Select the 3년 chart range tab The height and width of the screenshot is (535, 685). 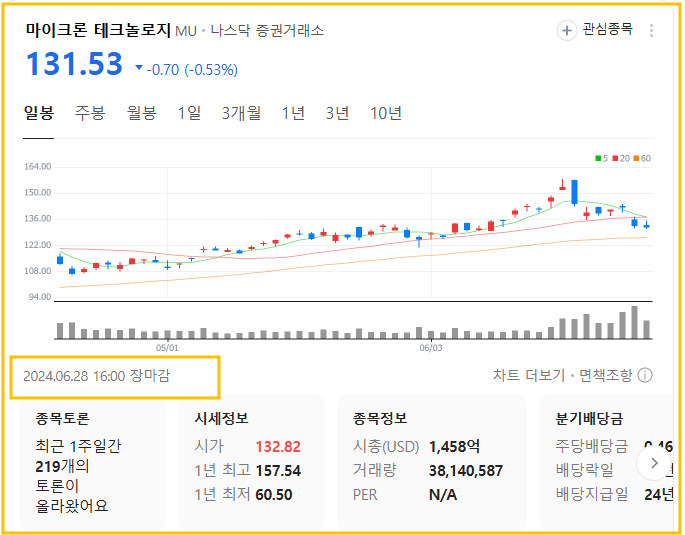pos(337,113)
